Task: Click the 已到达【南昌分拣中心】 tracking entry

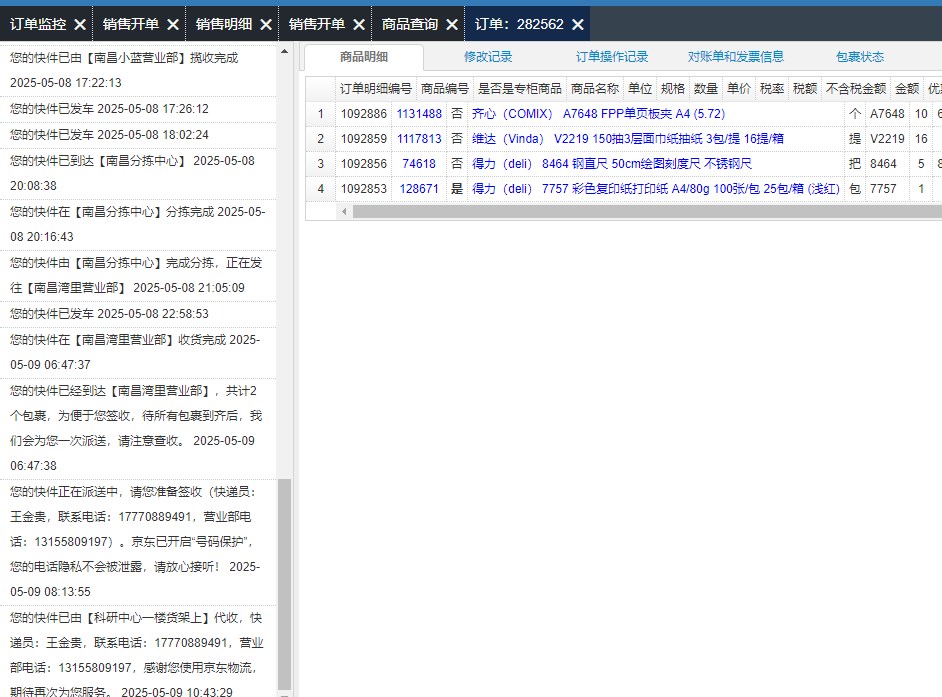Action: pos(138,173)
